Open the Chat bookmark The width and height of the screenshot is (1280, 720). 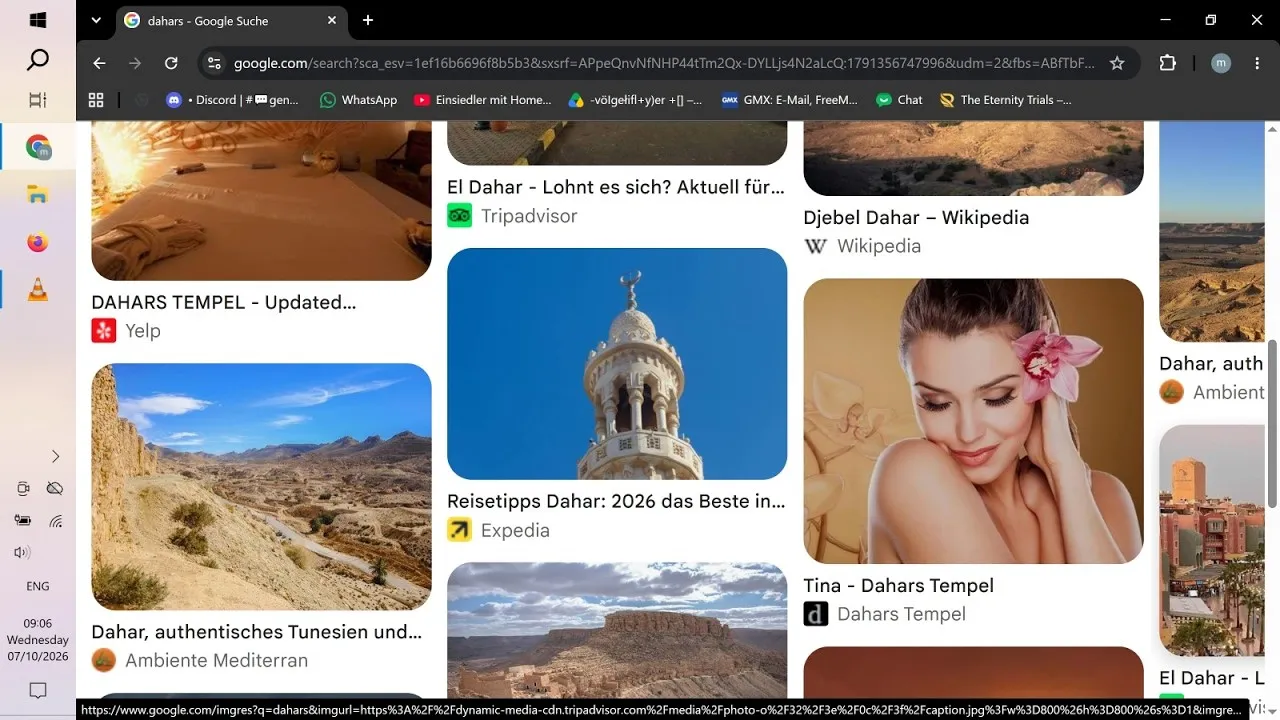click(x=899, y=100)
